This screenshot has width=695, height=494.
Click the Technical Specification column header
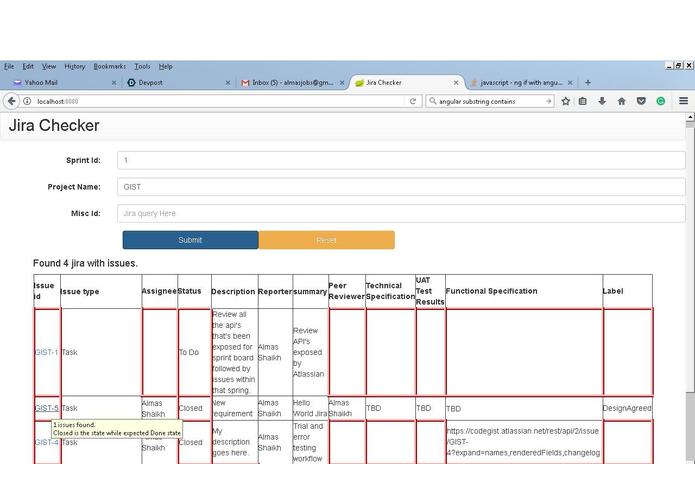(x=390, y=291)
